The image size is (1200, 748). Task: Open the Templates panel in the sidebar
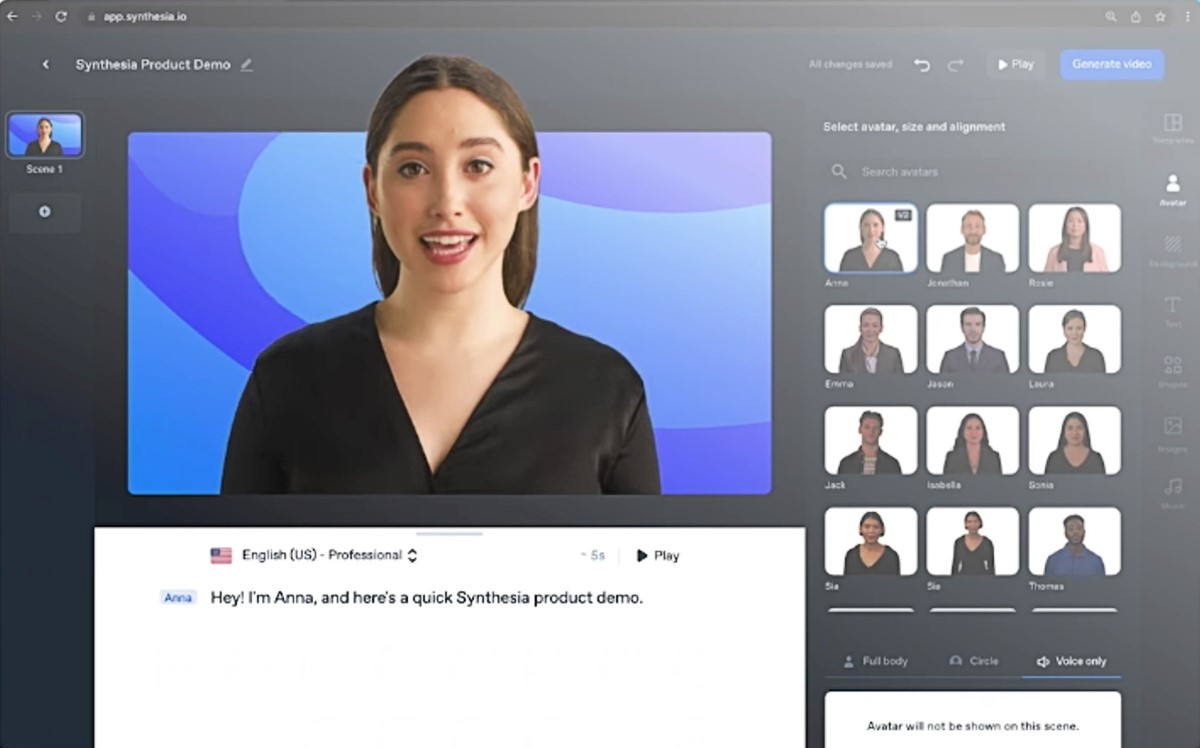1172,128
